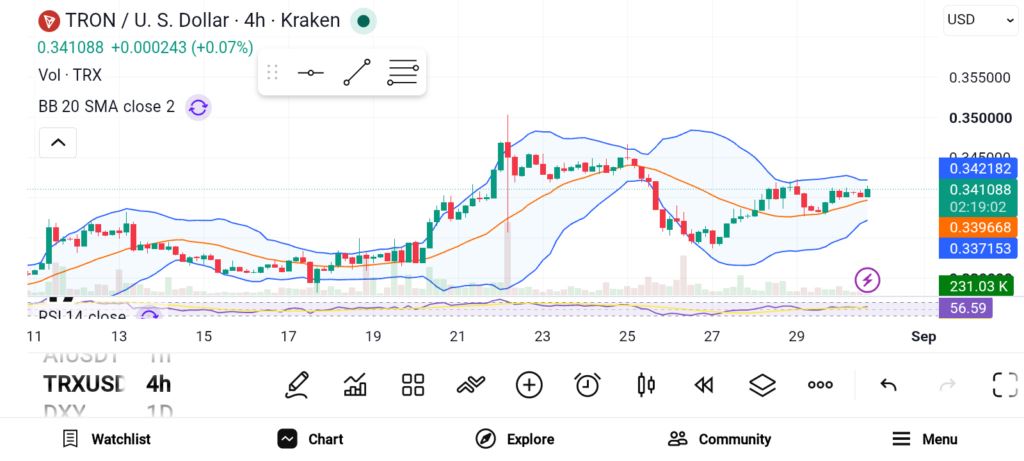Open the Explore tab
The width and height of the screenshot is (1024, 461).
click(515, 439)
